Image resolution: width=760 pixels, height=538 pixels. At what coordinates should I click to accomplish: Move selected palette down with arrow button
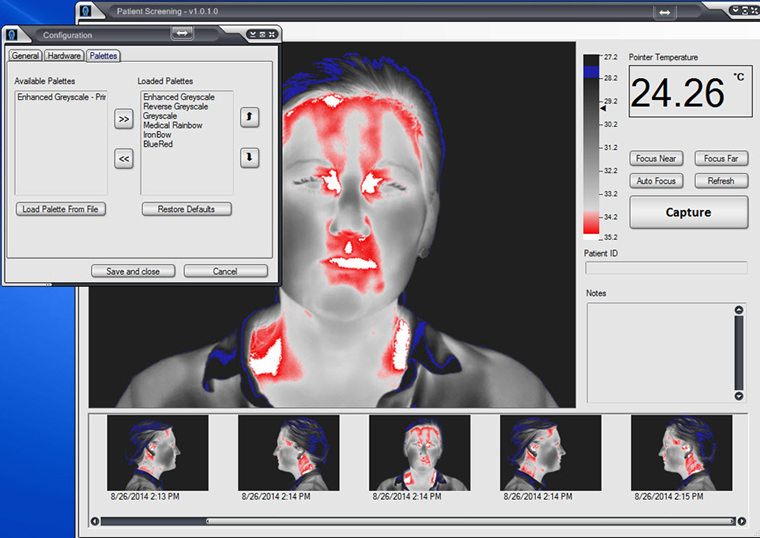(249, 158)
